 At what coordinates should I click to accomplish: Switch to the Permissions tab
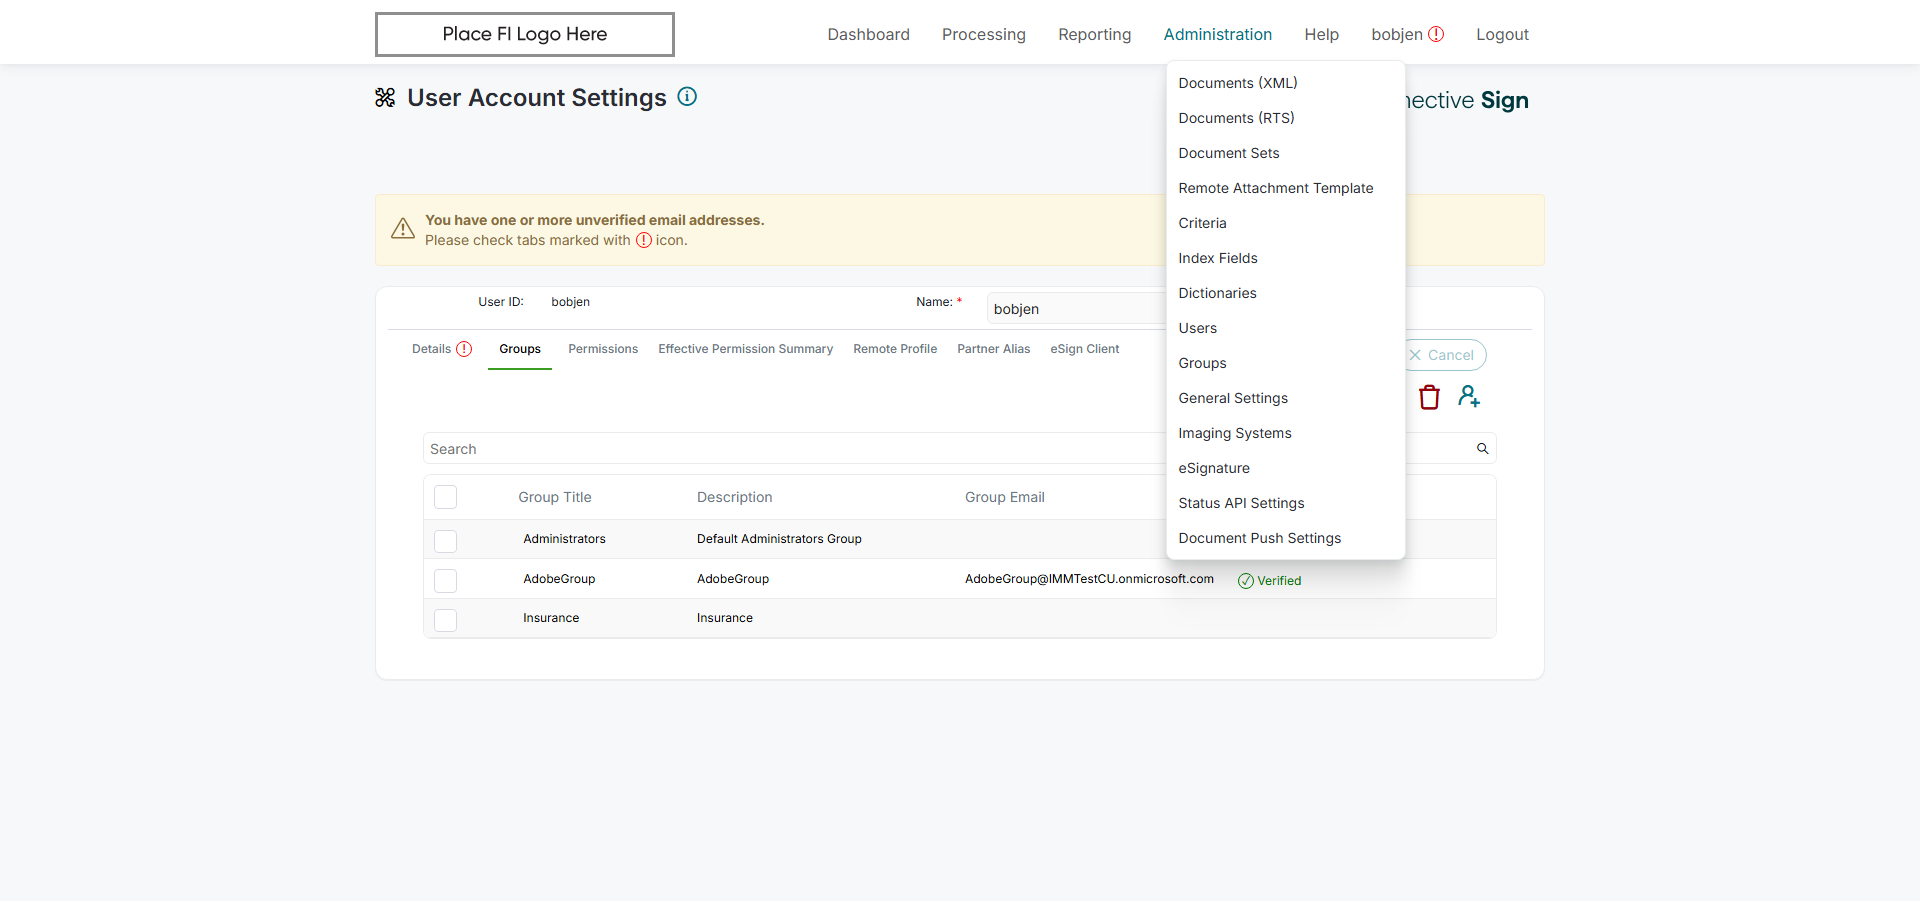[x=602, y=349]
